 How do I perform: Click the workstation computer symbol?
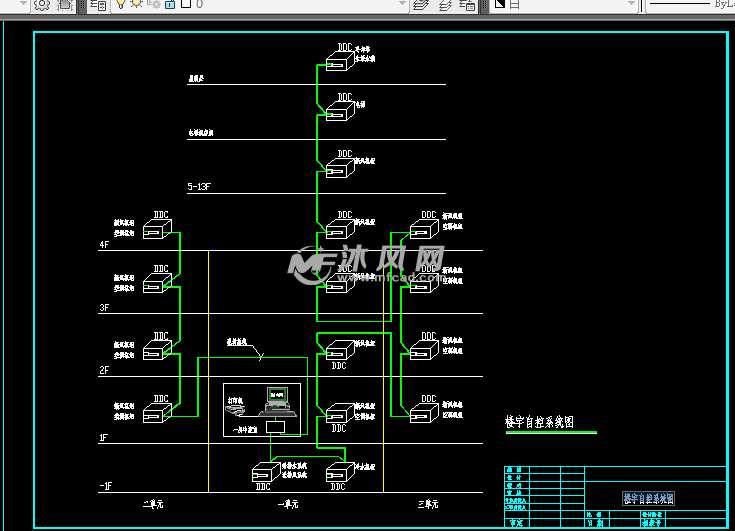click(277, 401)
